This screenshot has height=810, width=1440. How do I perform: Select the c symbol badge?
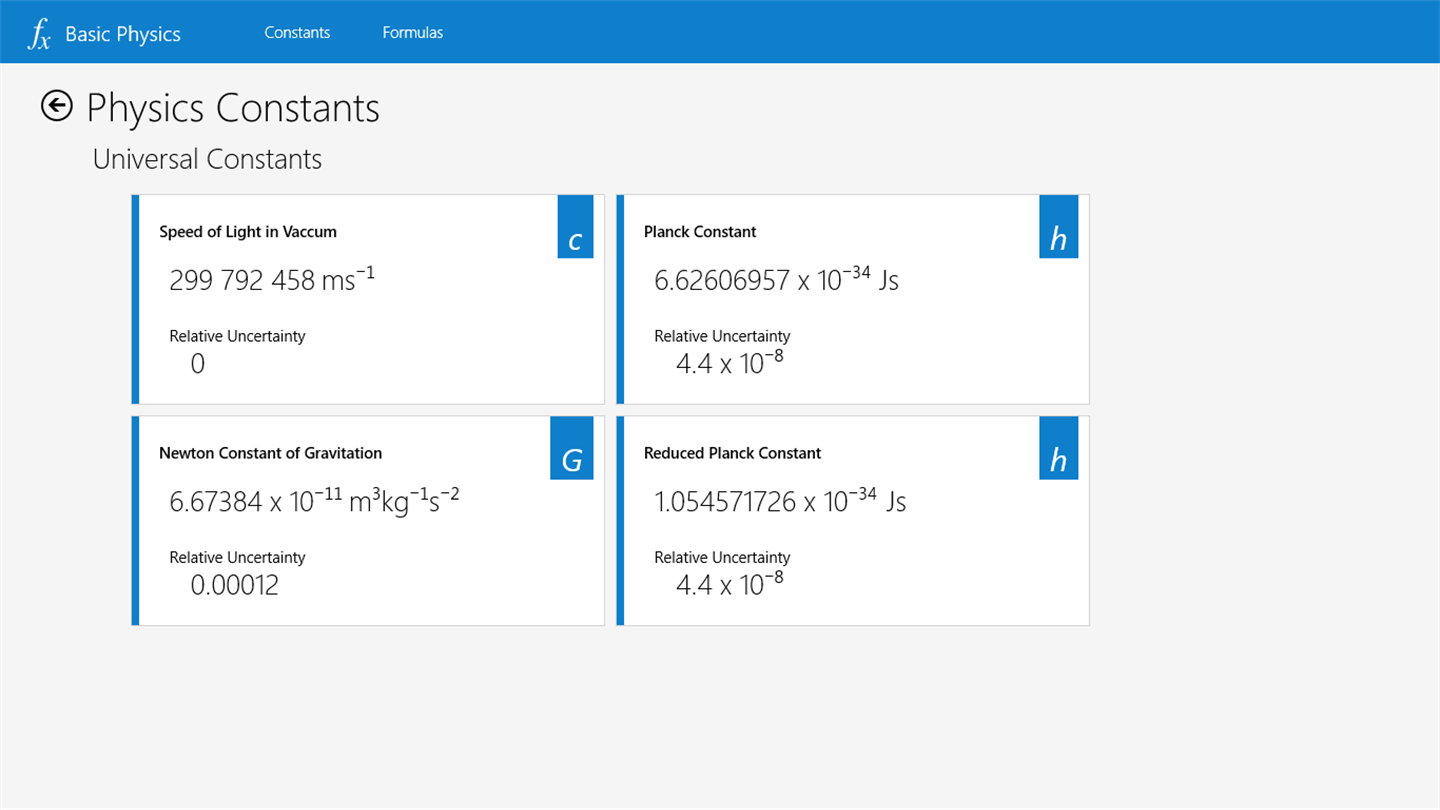575,226
